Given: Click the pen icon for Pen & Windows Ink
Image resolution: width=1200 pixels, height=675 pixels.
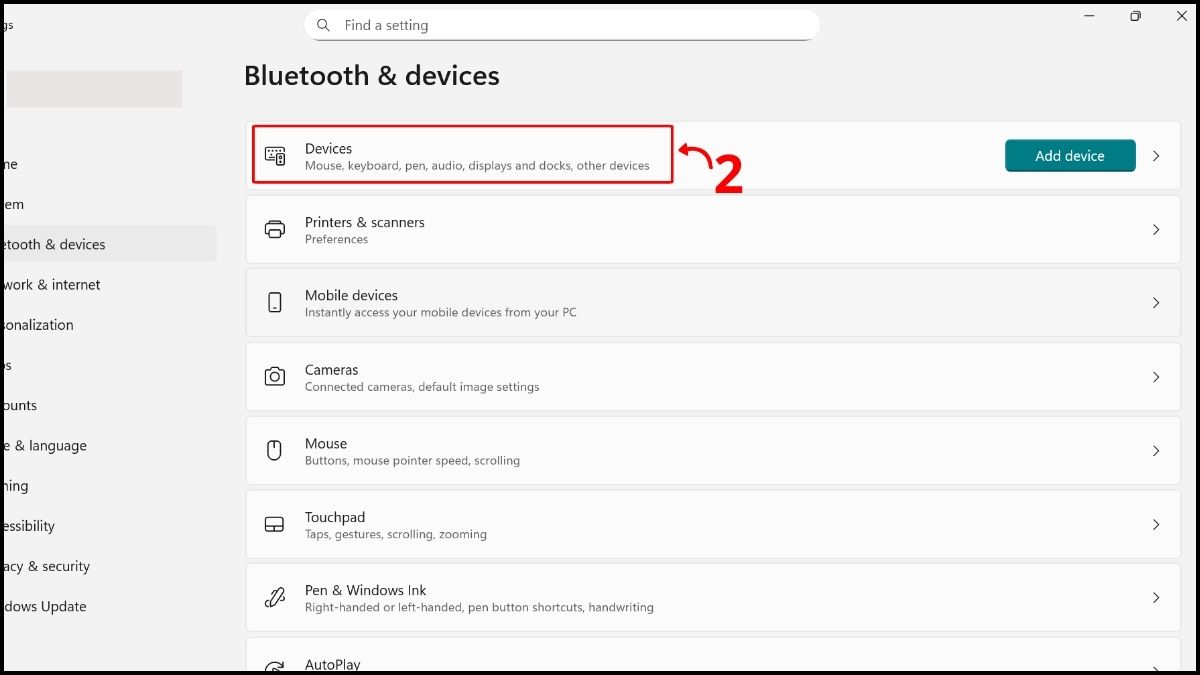Looking at the screenshot, I should click(x=275, y=595).
